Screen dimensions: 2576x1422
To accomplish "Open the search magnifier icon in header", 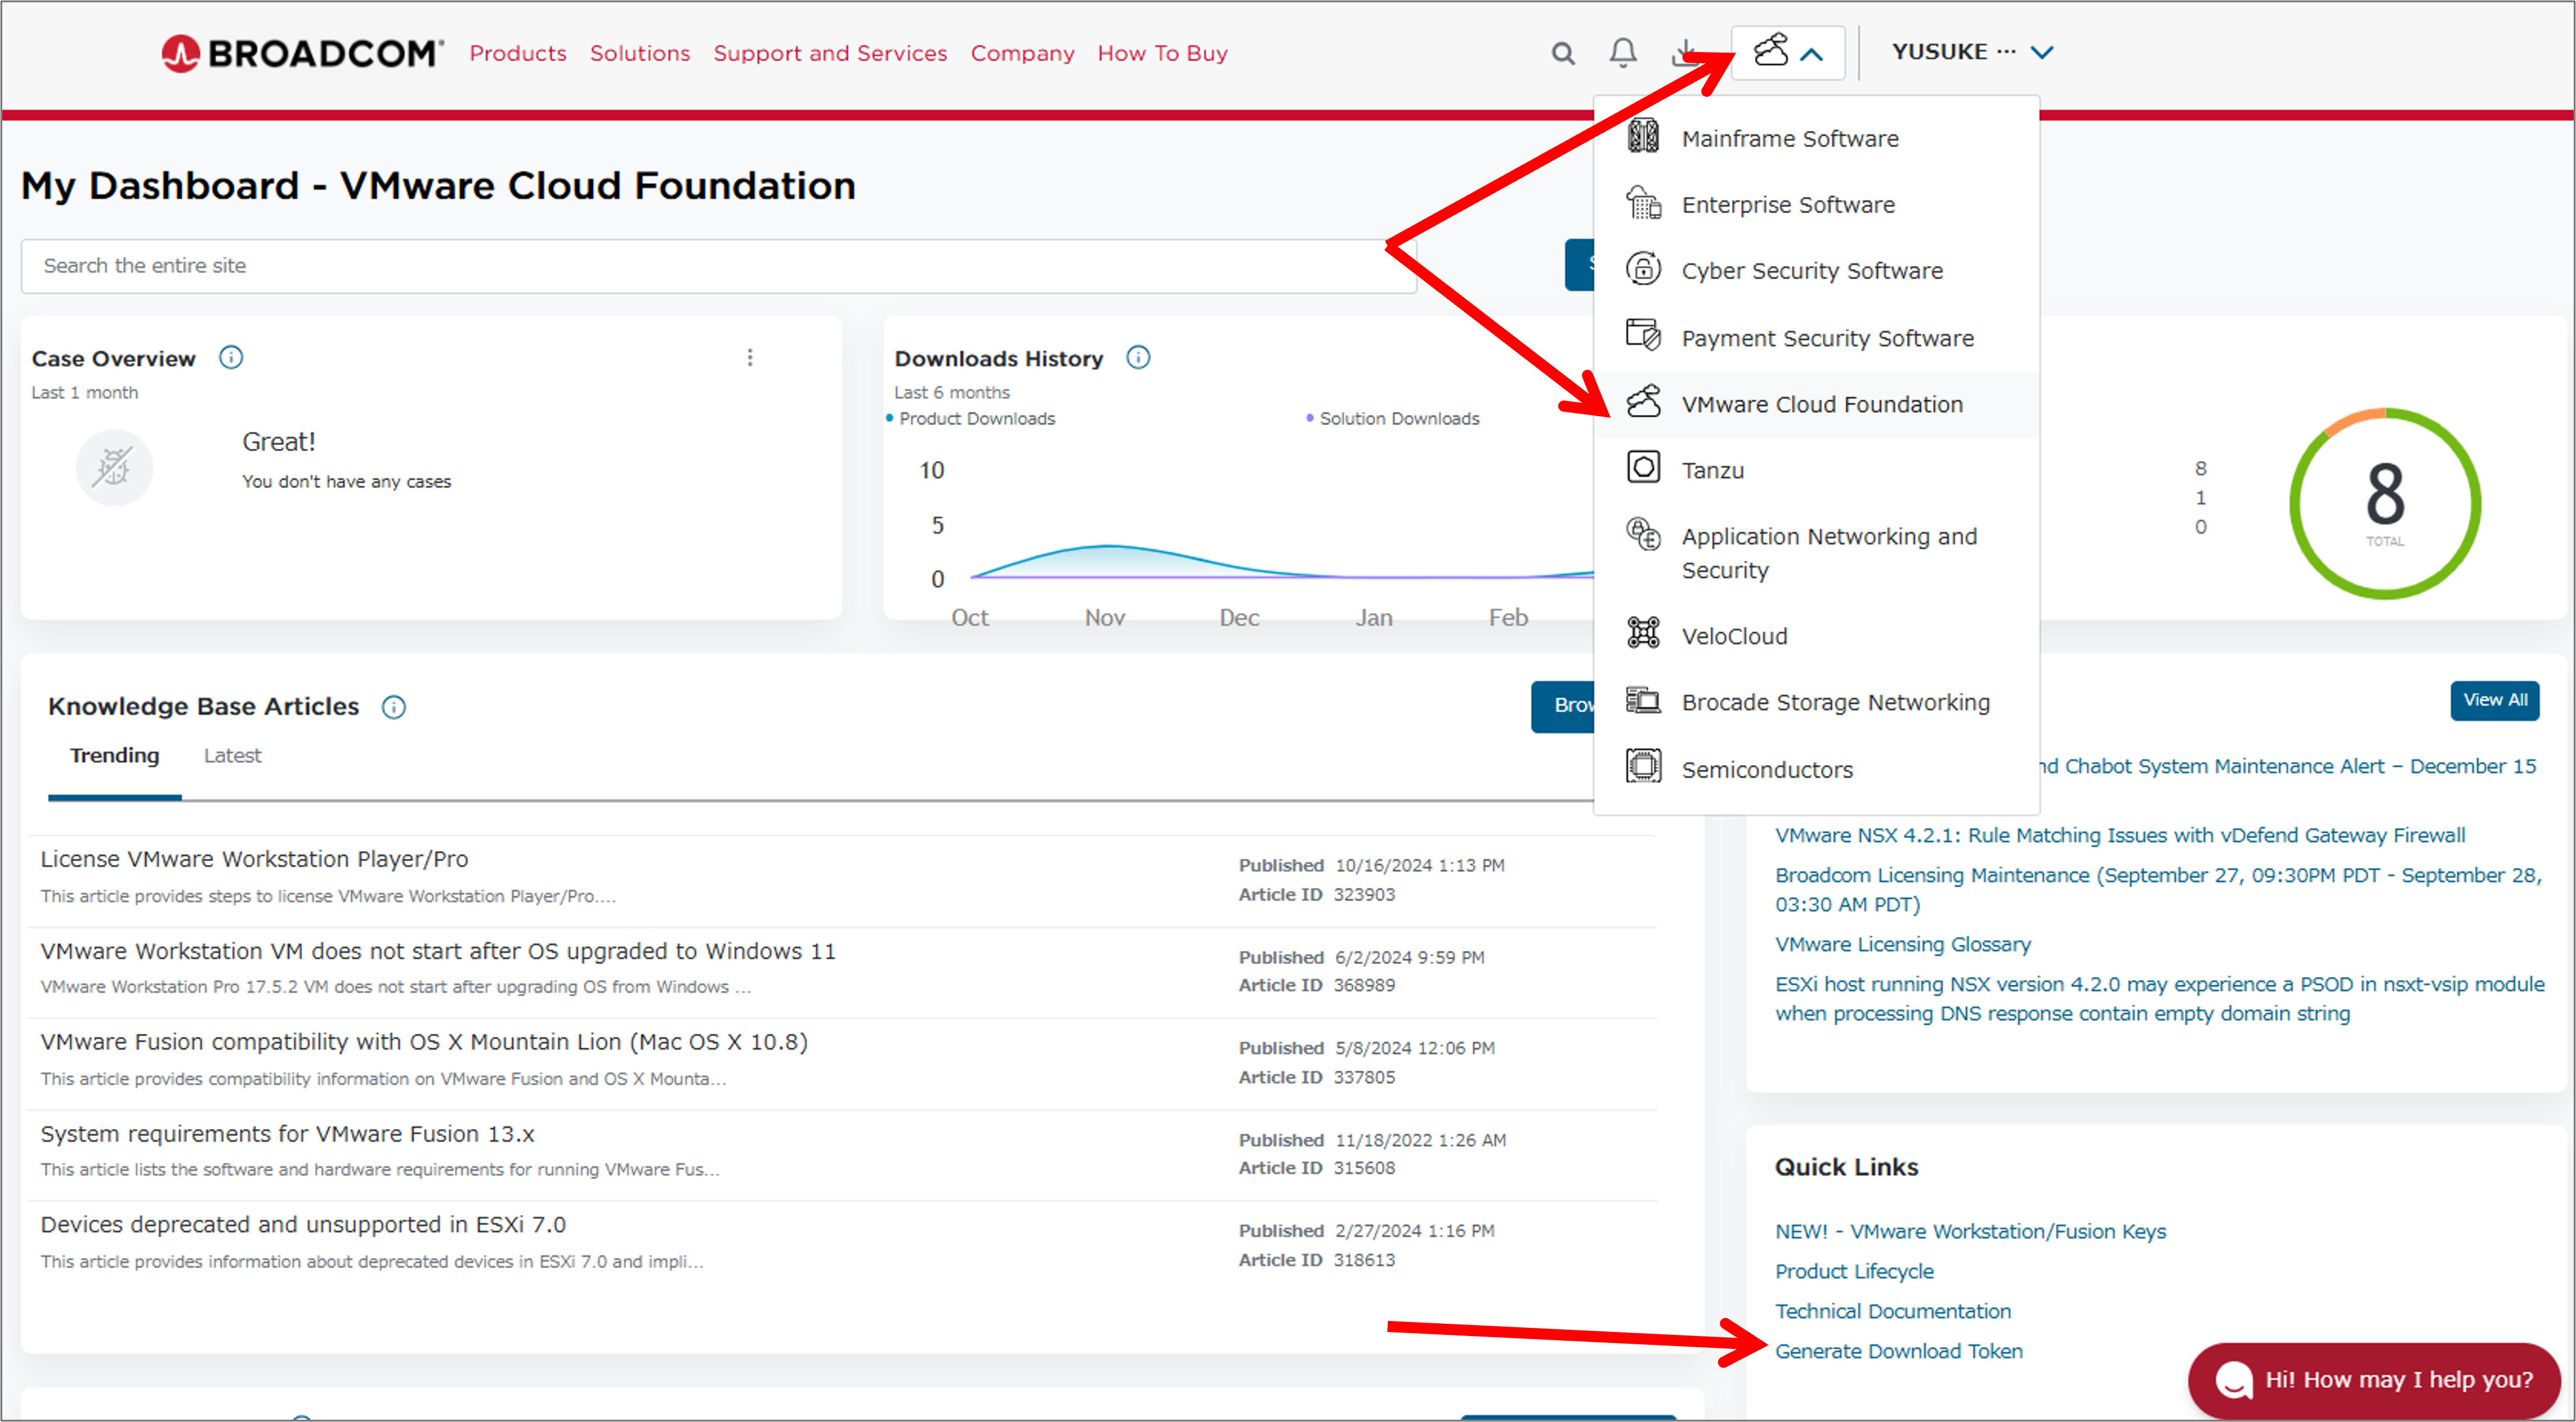I will coord(1563,53).
